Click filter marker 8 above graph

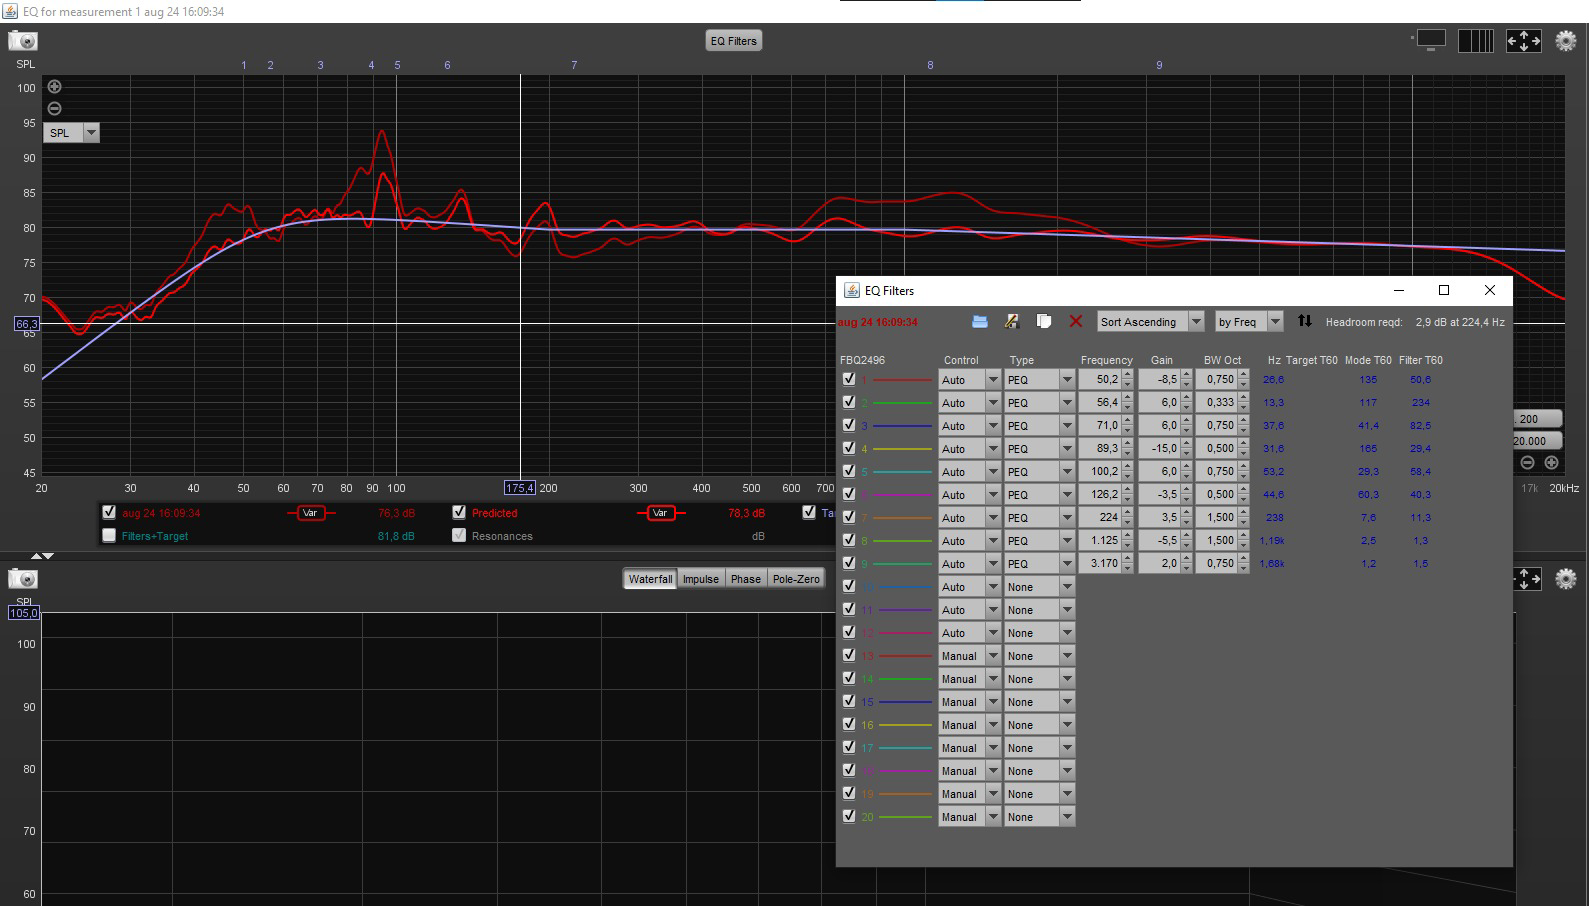point(930,65)
